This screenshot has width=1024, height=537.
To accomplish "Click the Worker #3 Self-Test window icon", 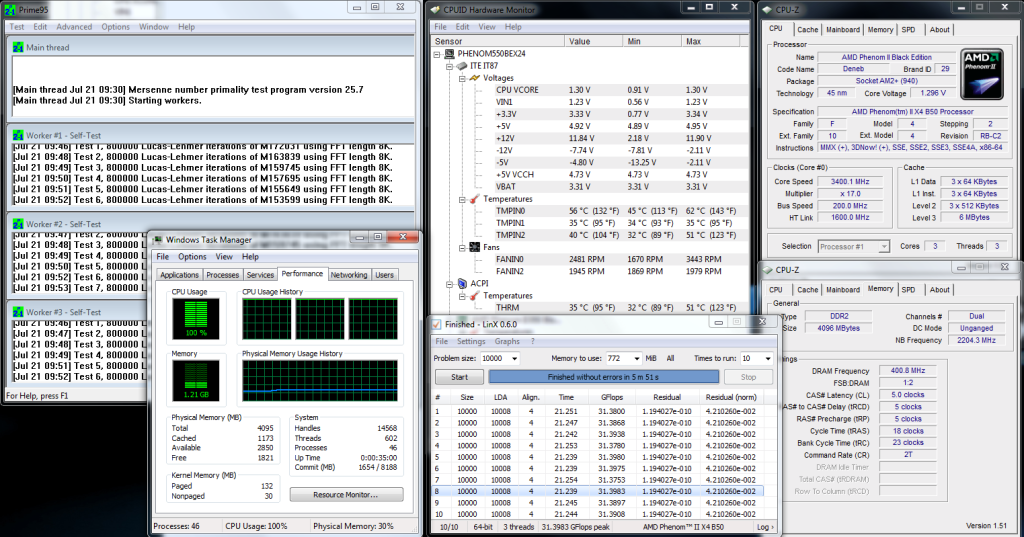I will 18,312.
